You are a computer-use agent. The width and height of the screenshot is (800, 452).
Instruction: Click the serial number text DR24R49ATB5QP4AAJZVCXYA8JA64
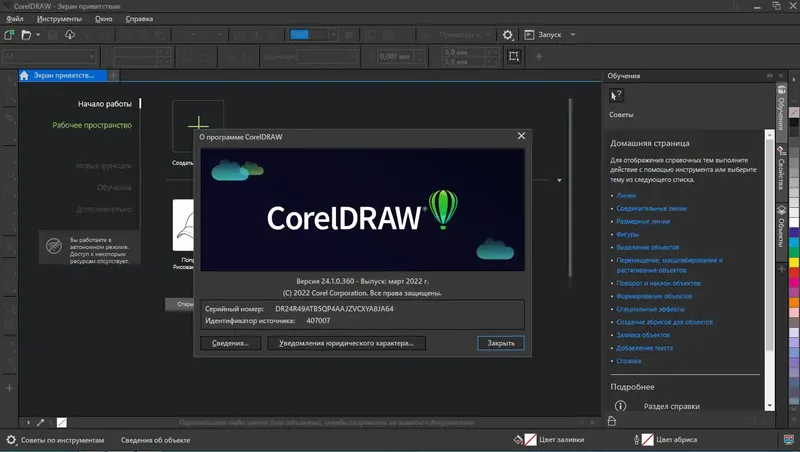[x=334, y=309]
